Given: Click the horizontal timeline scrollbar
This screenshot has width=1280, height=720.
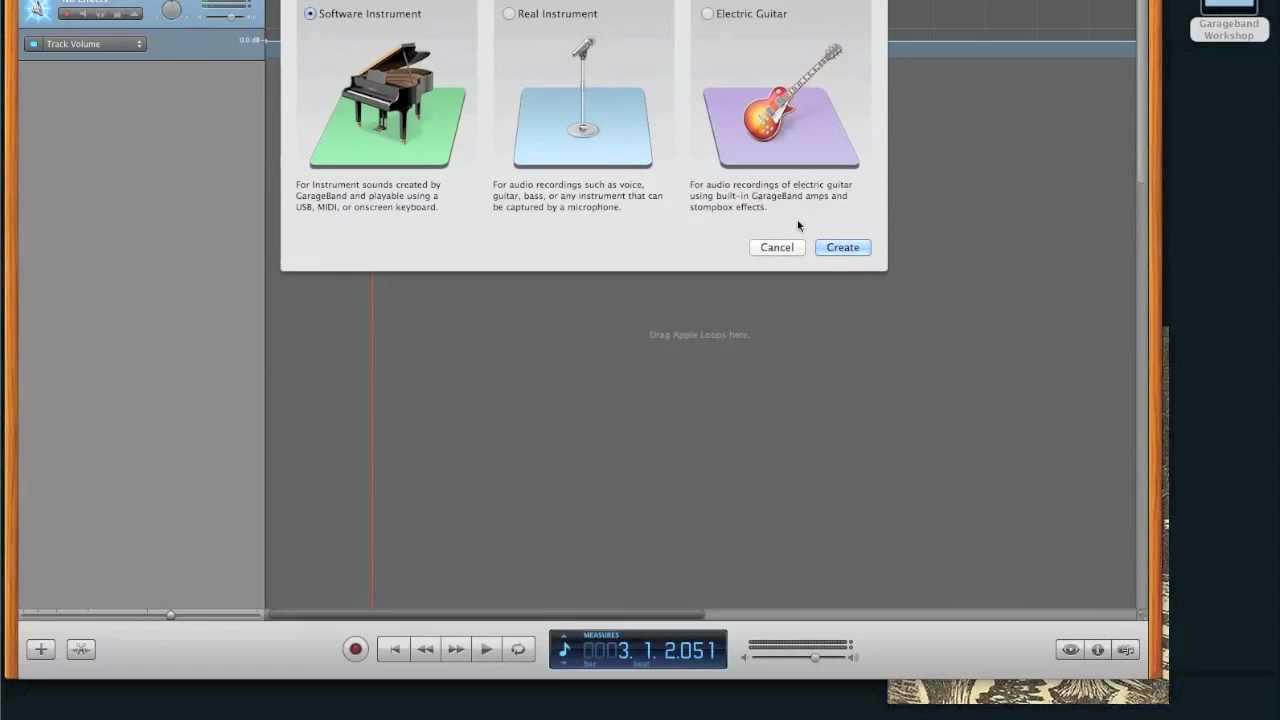Looking at the screenshot, I should [x=486, y=614].
